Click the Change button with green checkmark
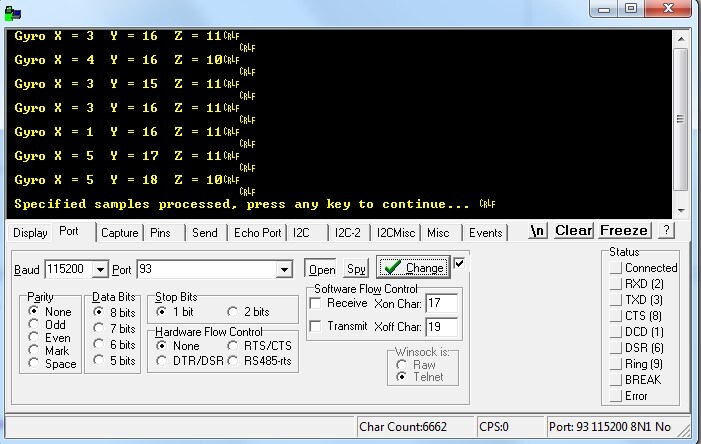The width and height of the screenshot is (701, 444). pos(413,268)
